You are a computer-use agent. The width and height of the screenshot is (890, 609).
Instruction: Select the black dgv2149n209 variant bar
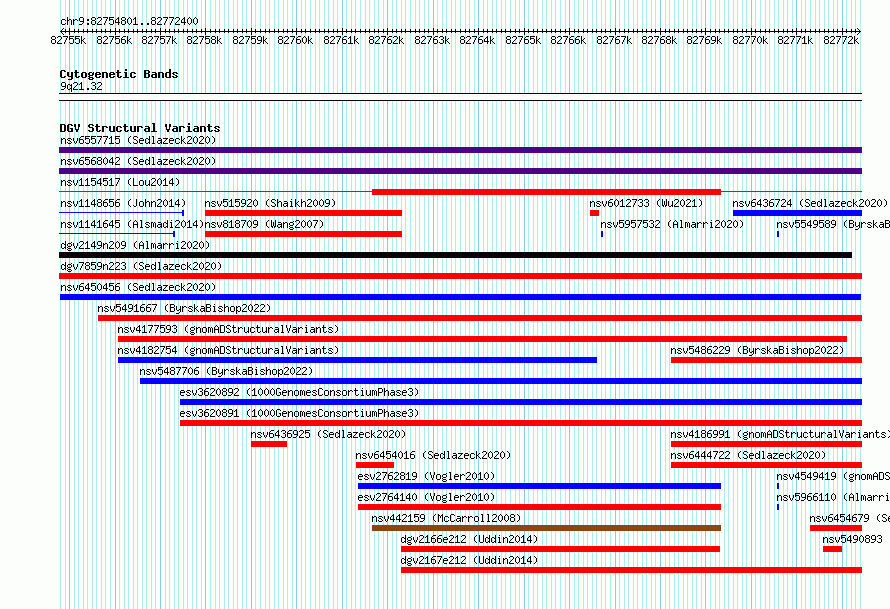[455, 255]
